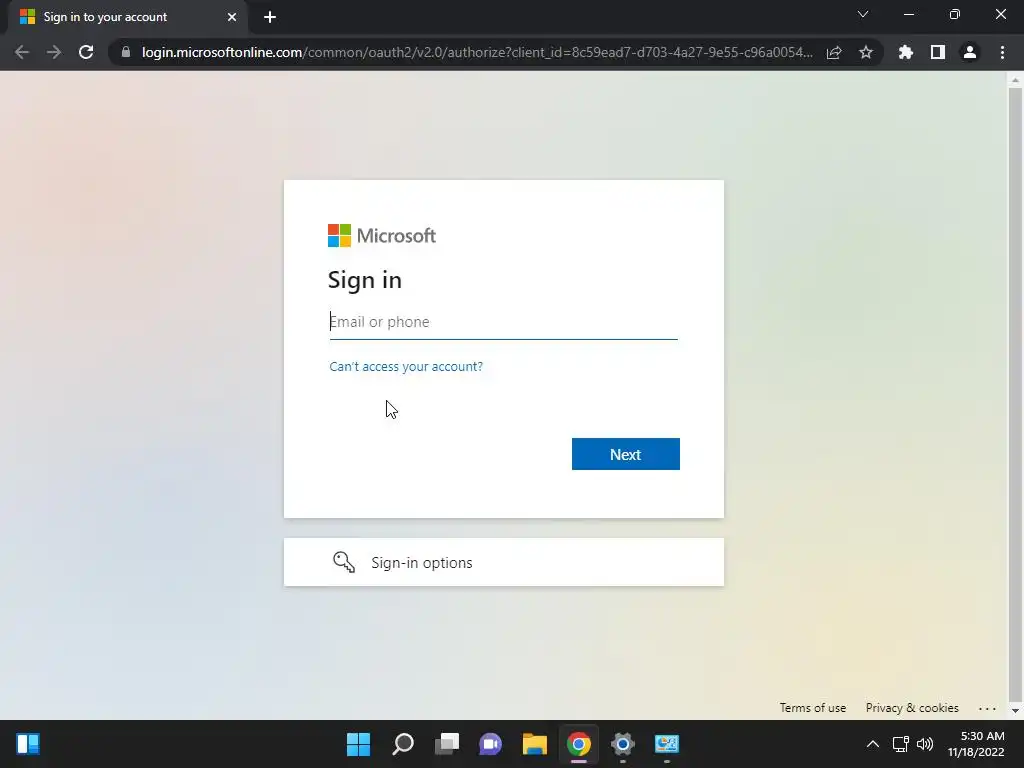This screenshot has height=768, width=1024.
Task: Click the address bar URL
Action: tap(477, 52)
